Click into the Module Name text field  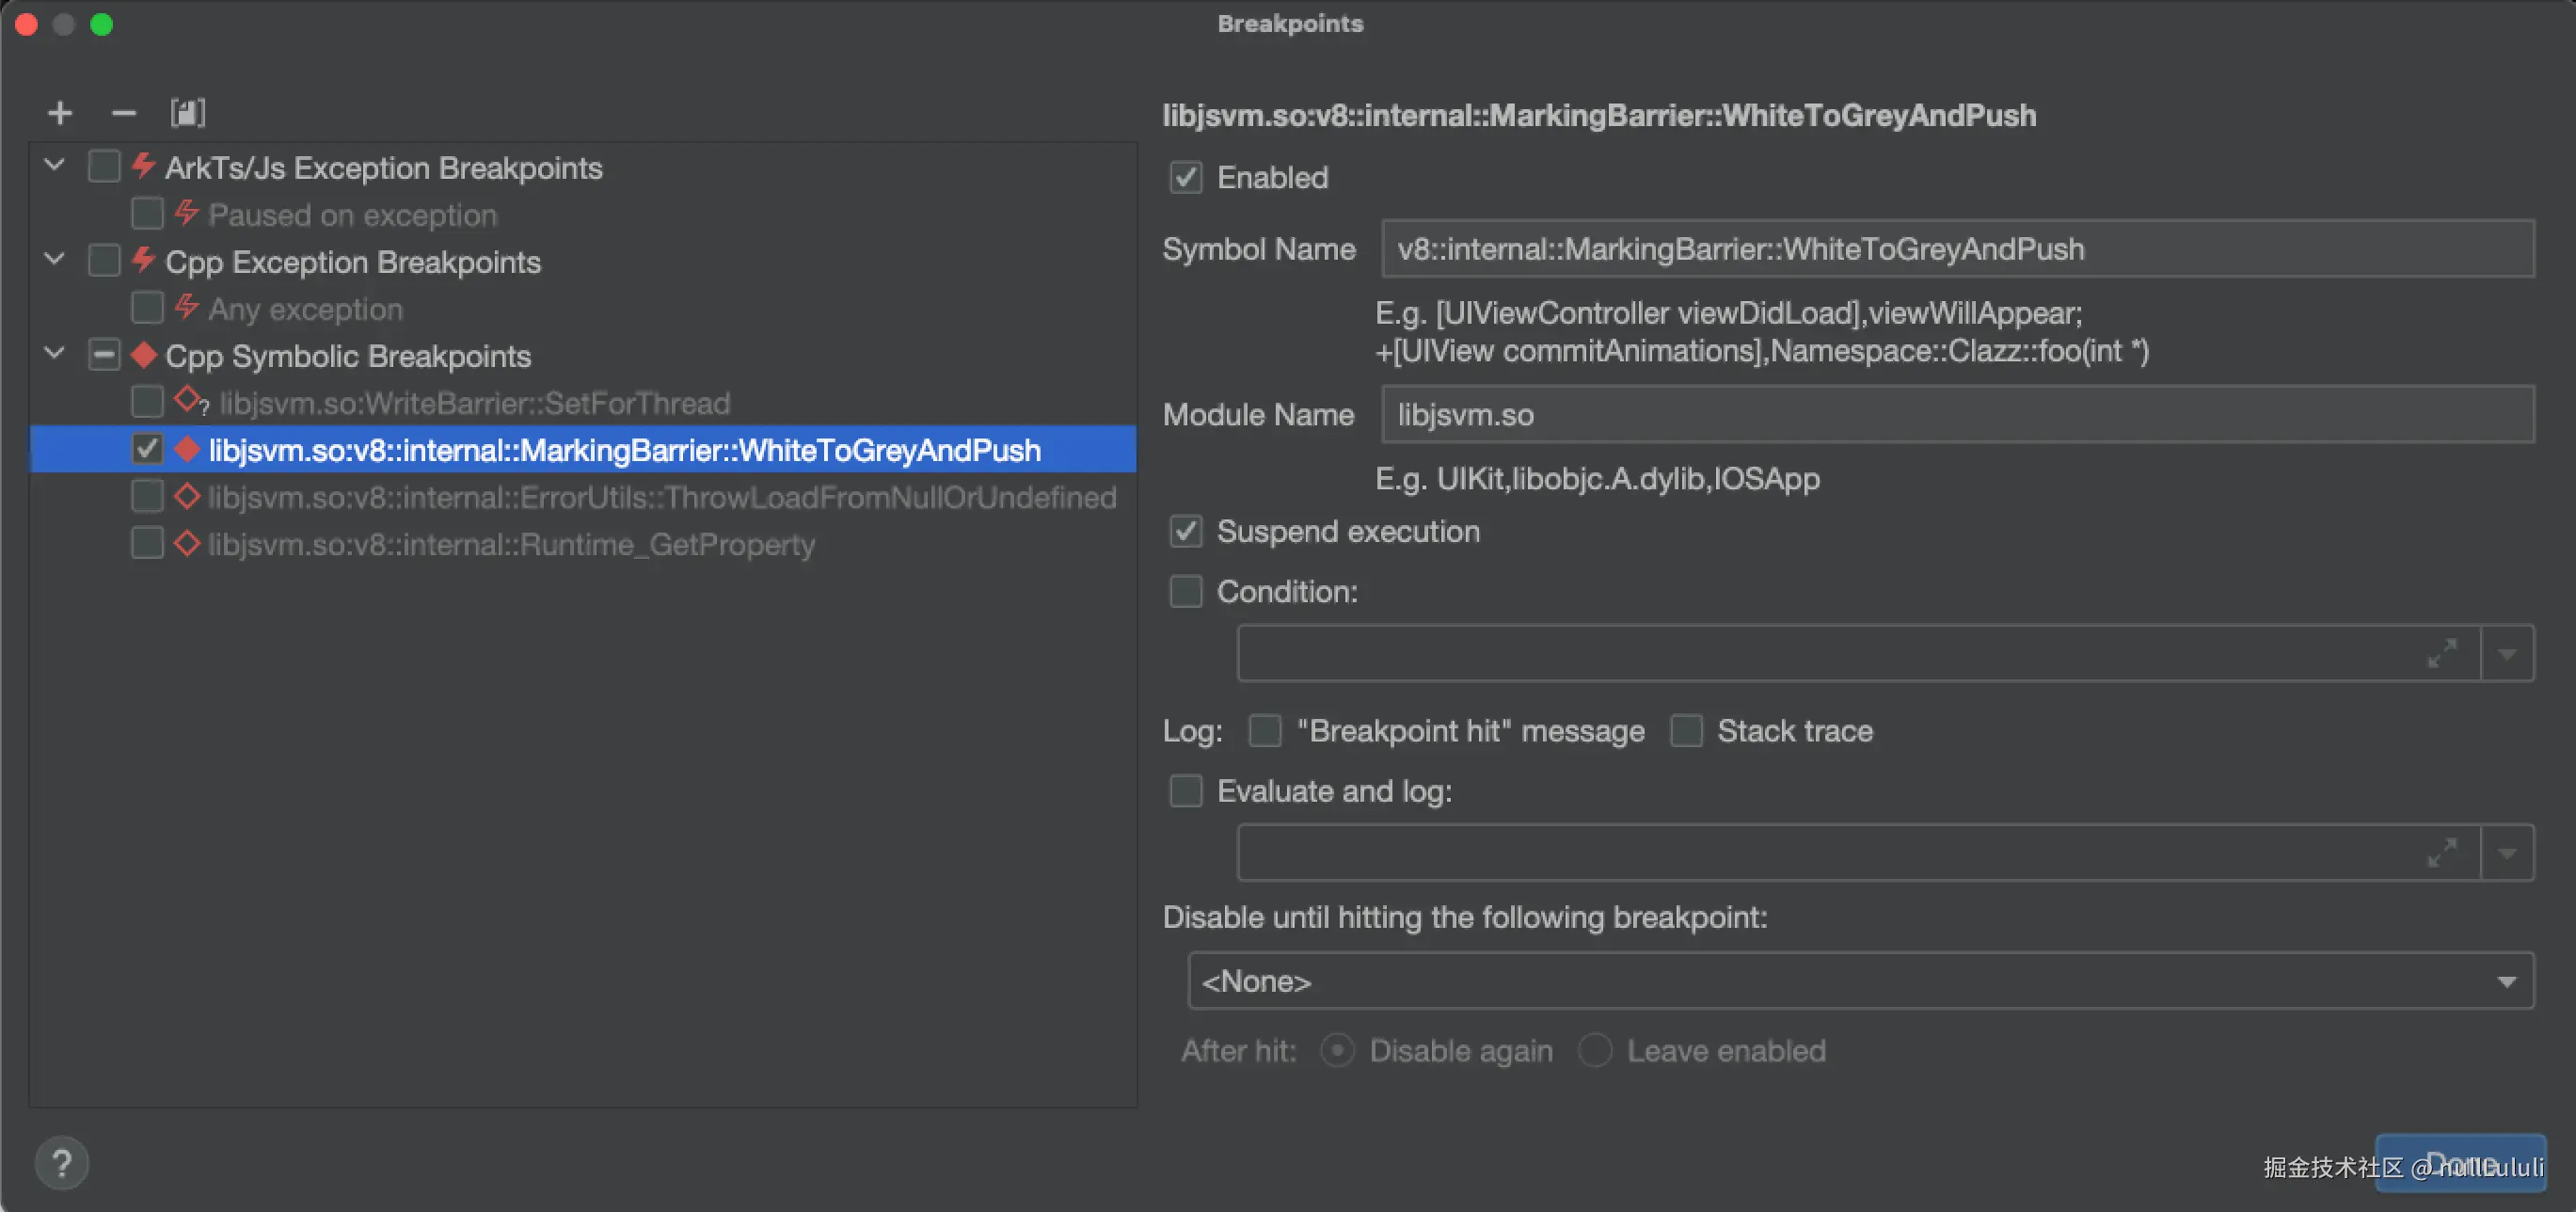[x=1956, y=414]
